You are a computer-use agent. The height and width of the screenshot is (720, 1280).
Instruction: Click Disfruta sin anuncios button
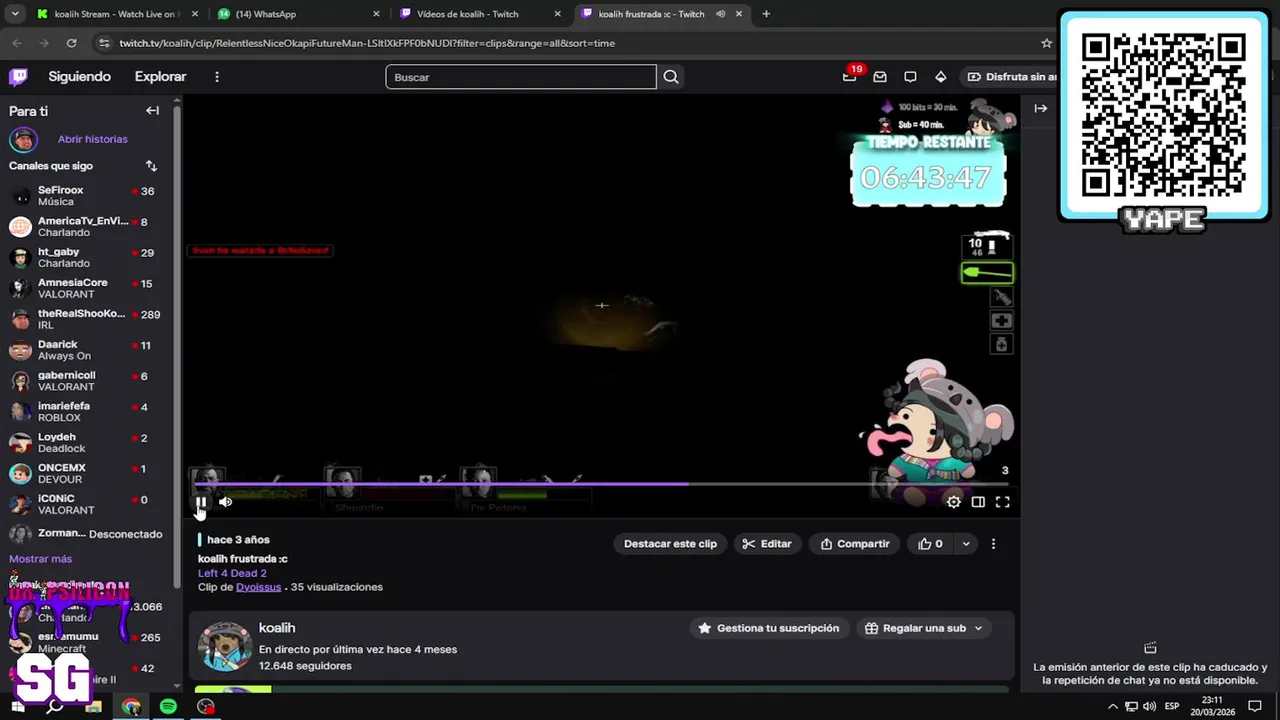point(1012,77)
